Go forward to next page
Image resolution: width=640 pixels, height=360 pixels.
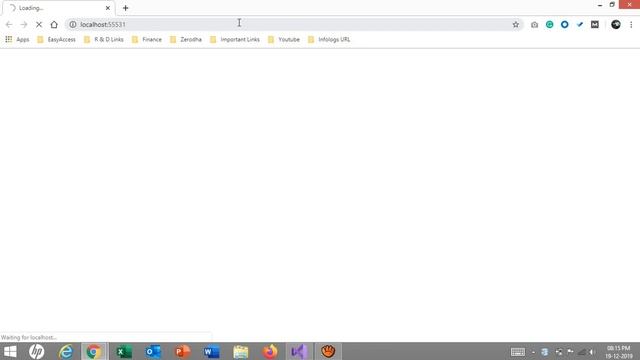[24, 24]
